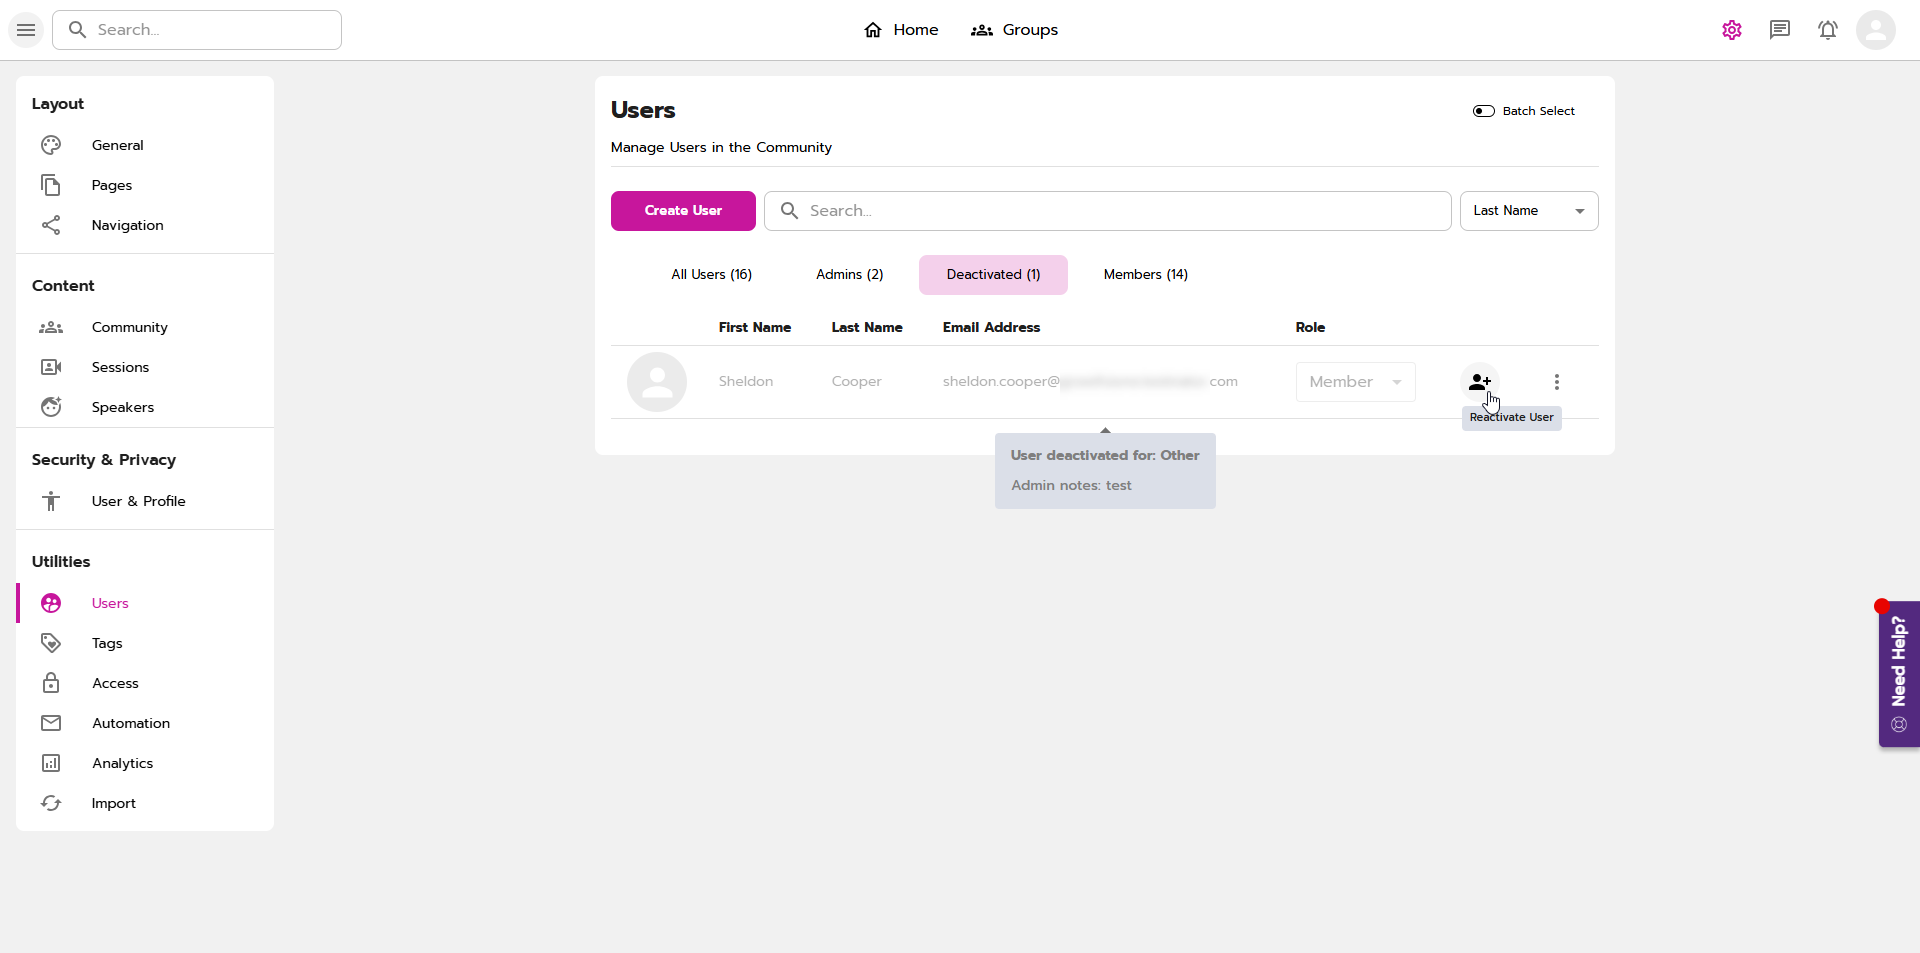Click the Reactivate User icon
The width and height of the screenshot is (1920, 953).
(x=1479, y=382)
